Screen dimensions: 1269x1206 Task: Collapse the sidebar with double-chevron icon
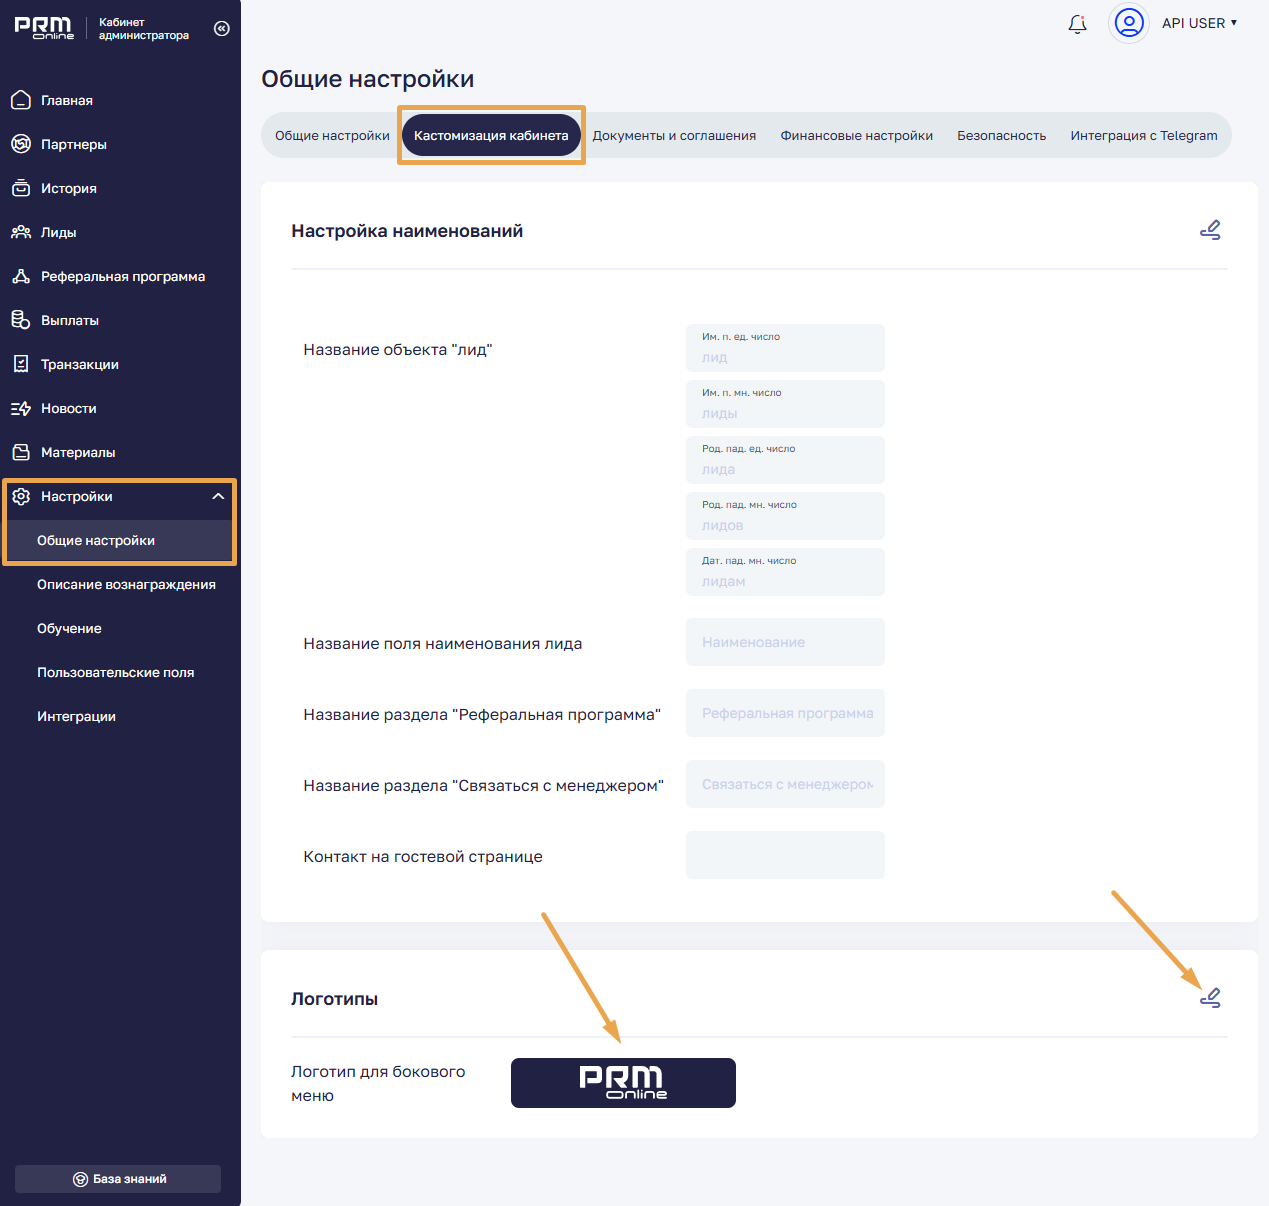[x=222, y=29]
